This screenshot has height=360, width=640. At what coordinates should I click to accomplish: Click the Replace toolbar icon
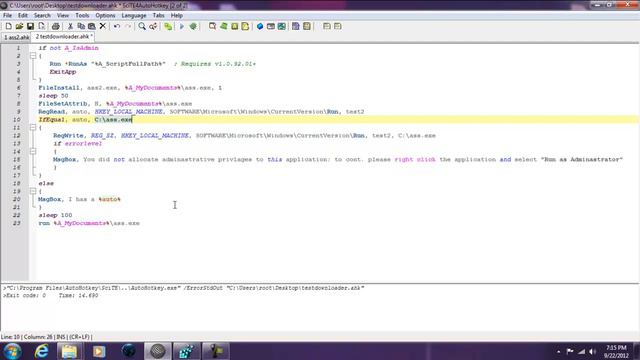(153, 26)
